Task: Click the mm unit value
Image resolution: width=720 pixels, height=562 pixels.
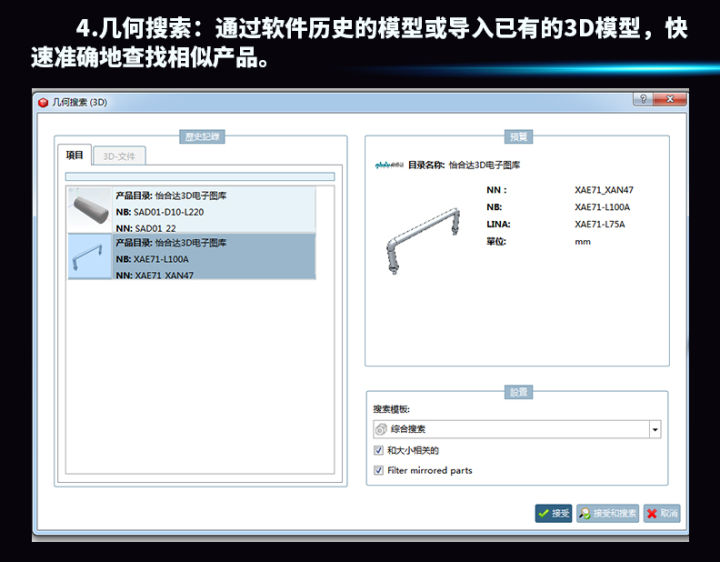Action: pos(583,242)
